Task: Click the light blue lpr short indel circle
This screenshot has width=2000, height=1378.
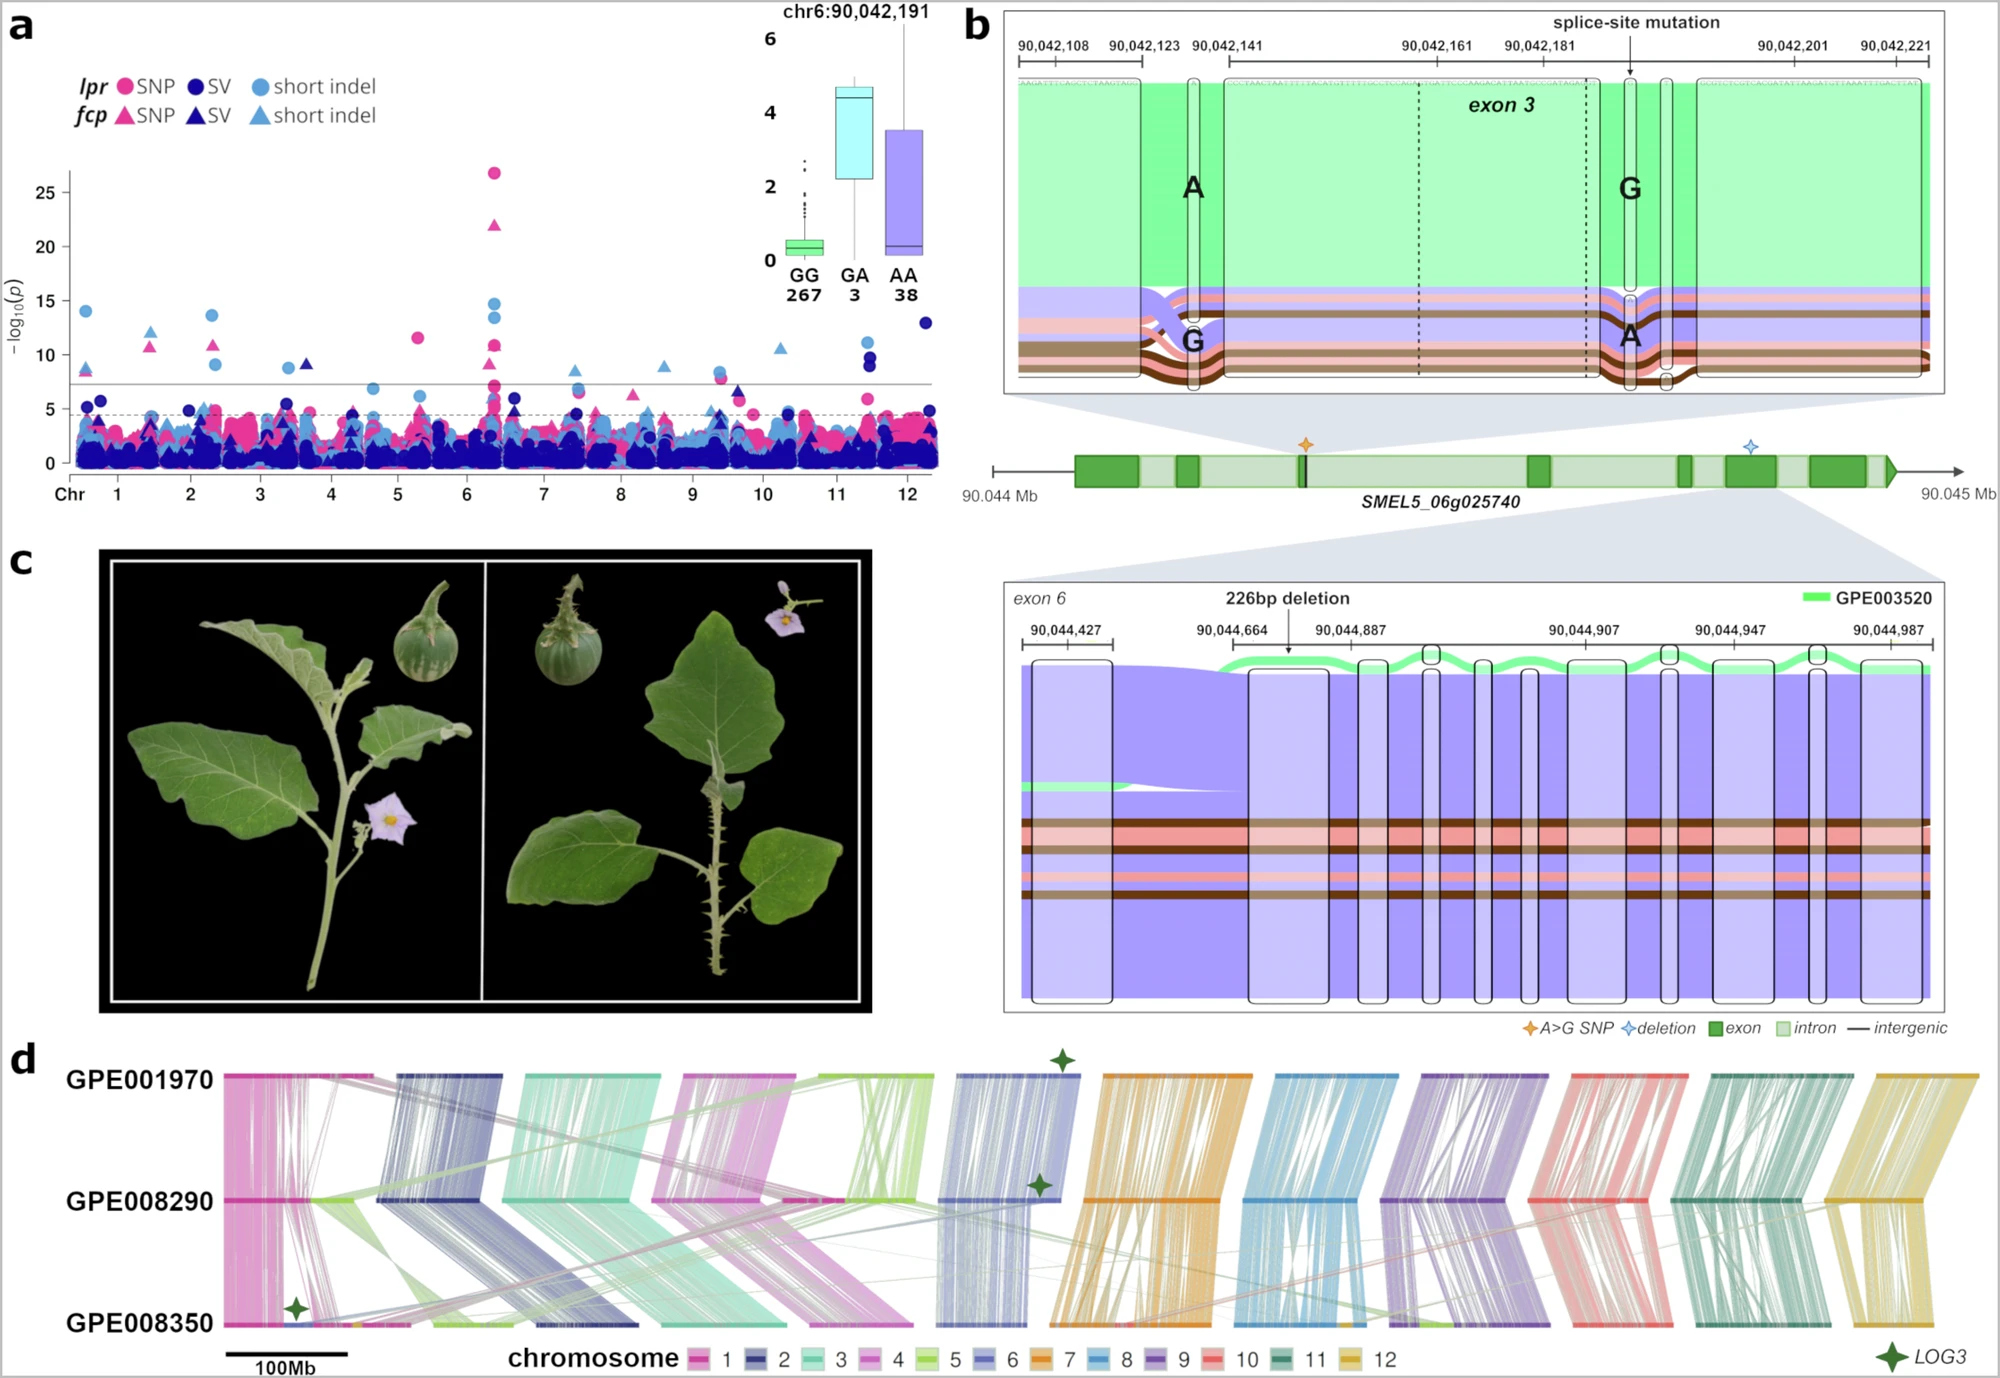Action: tap(260, 87)
